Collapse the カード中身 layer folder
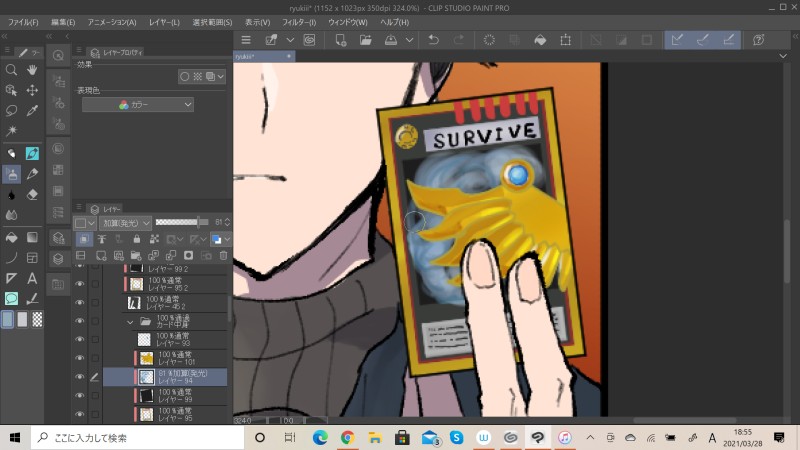The width and height of the screenshot is (800, 450). (x=130, y=322)
